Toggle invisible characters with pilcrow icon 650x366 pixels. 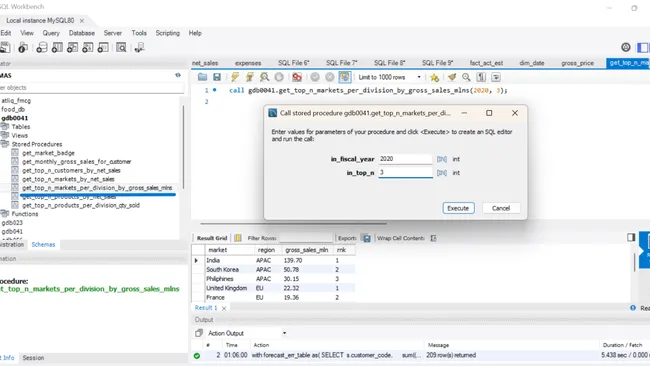pyautogui.click(x=481, y=77)
